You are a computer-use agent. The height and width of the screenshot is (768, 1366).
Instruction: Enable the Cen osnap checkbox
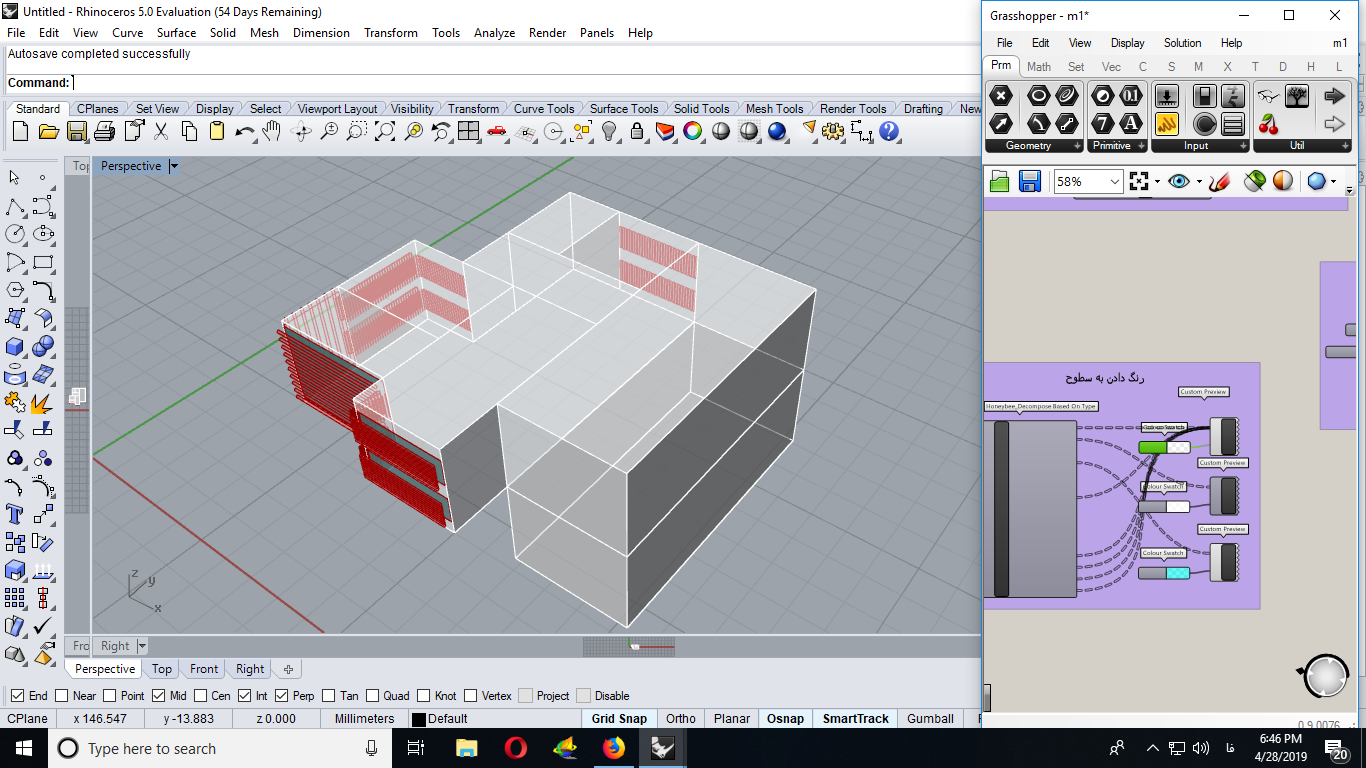[201, 696]
